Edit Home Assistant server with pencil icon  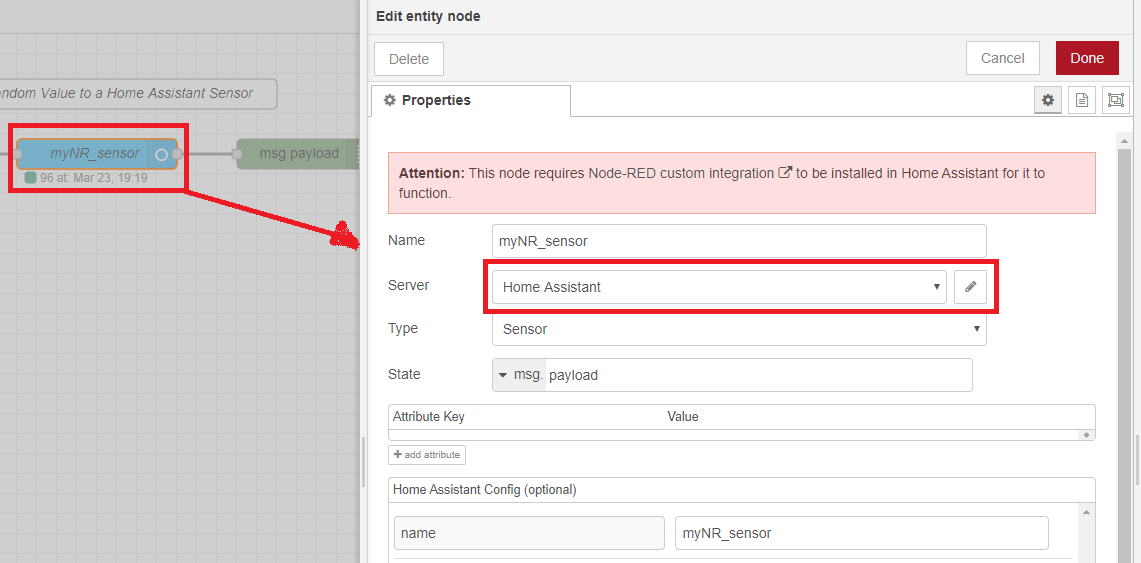pos(970,287)
